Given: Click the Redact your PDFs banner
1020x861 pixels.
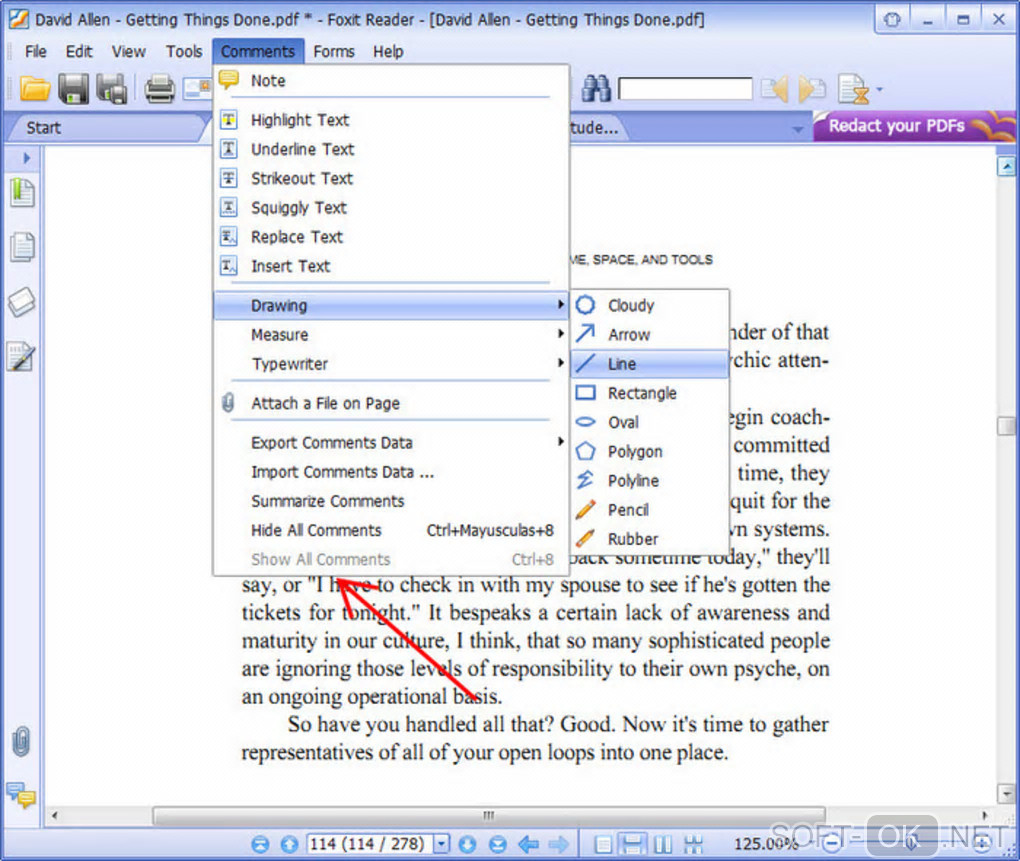Looking at the screenshot, I should (x=914, y=126).
